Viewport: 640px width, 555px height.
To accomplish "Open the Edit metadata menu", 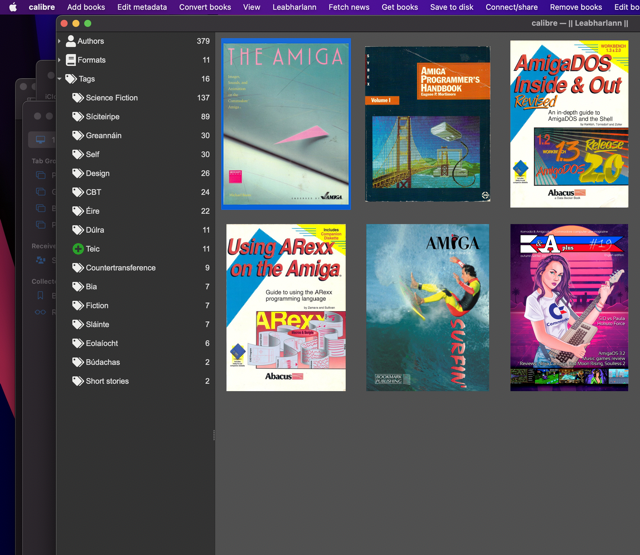I will tap(142, 7).
